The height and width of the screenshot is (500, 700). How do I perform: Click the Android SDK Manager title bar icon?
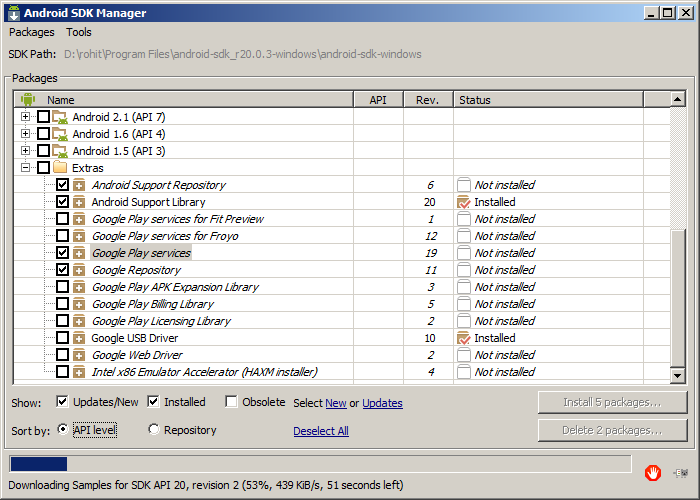click(x=14, y=12)
